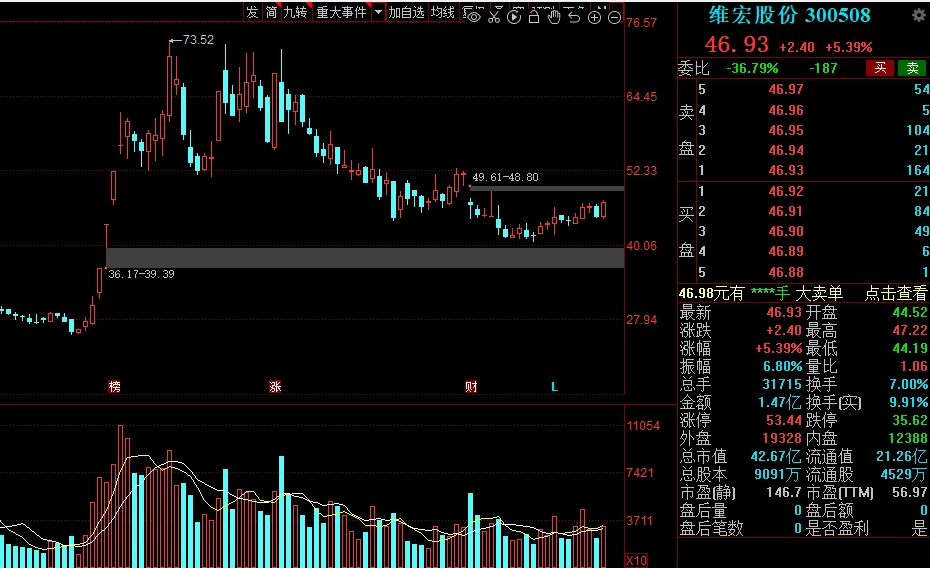This screenshot has height=568, width=930.
Task: Click the green 卖 sell button
Action: coord(912,68)
